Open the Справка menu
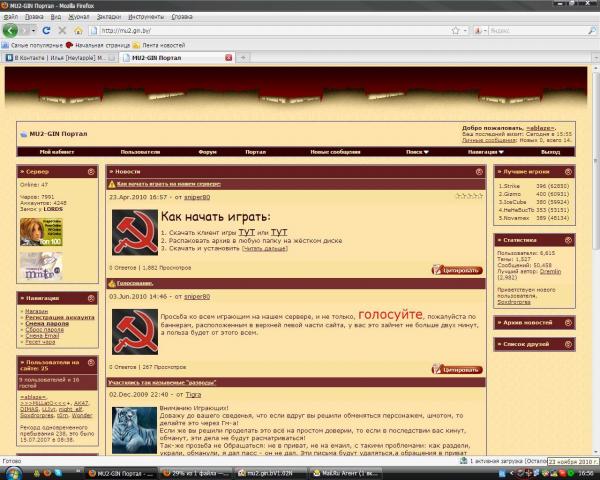The height and width of the screenshot is (480, 600). pyautogui.click(x=182, y=17)
